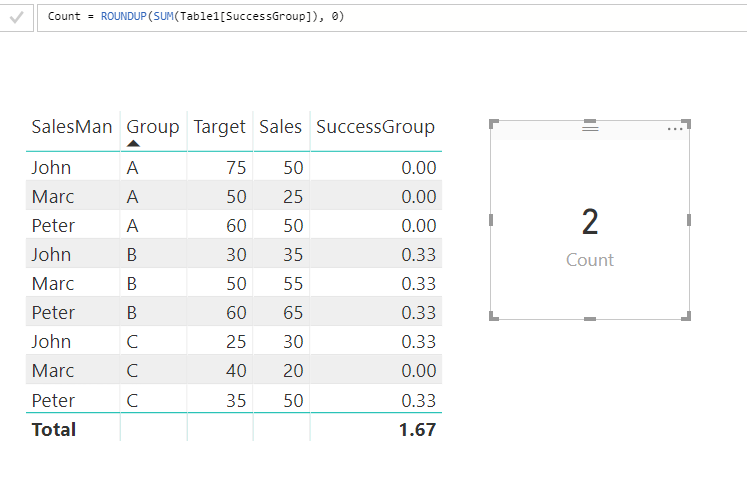Sort by the SuccessGroup column header

[x=375, y=127]
